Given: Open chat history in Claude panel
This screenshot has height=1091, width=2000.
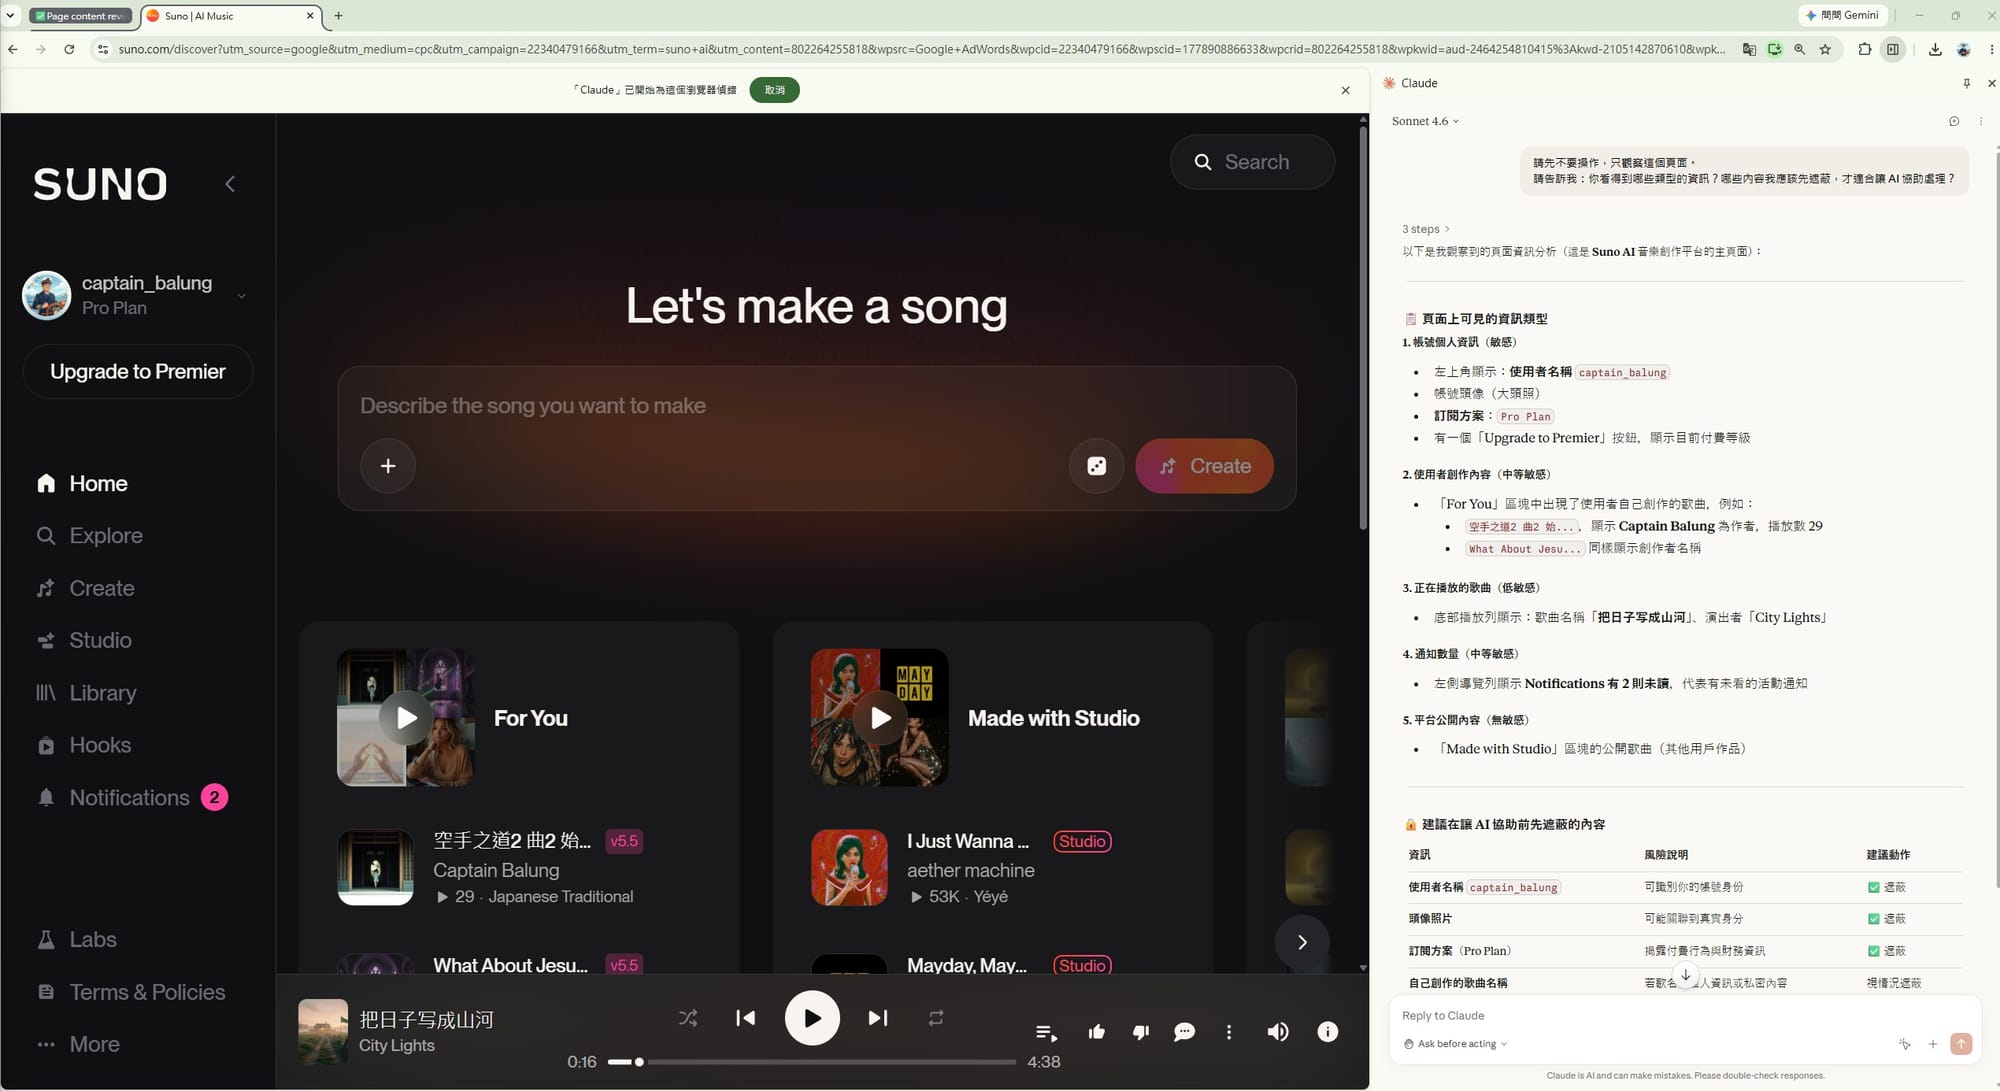Looking at the screenshot, I should click(x=1954, y=121).
